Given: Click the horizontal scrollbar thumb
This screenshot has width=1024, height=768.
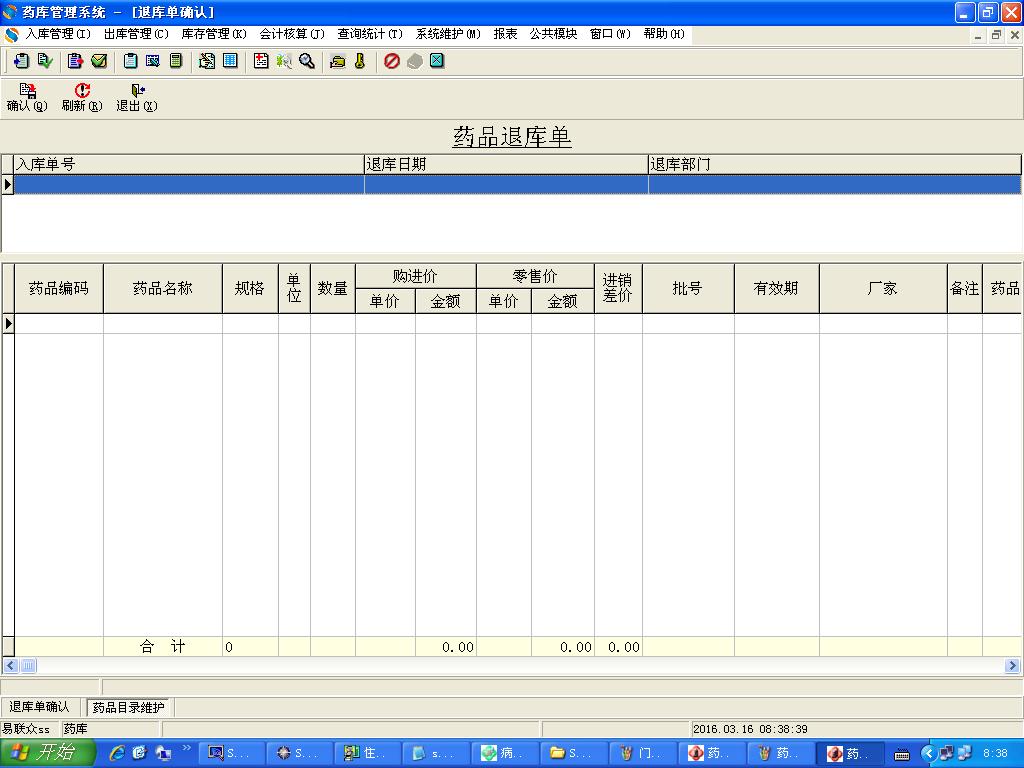Looking at the screenshot, I should 28,665.
